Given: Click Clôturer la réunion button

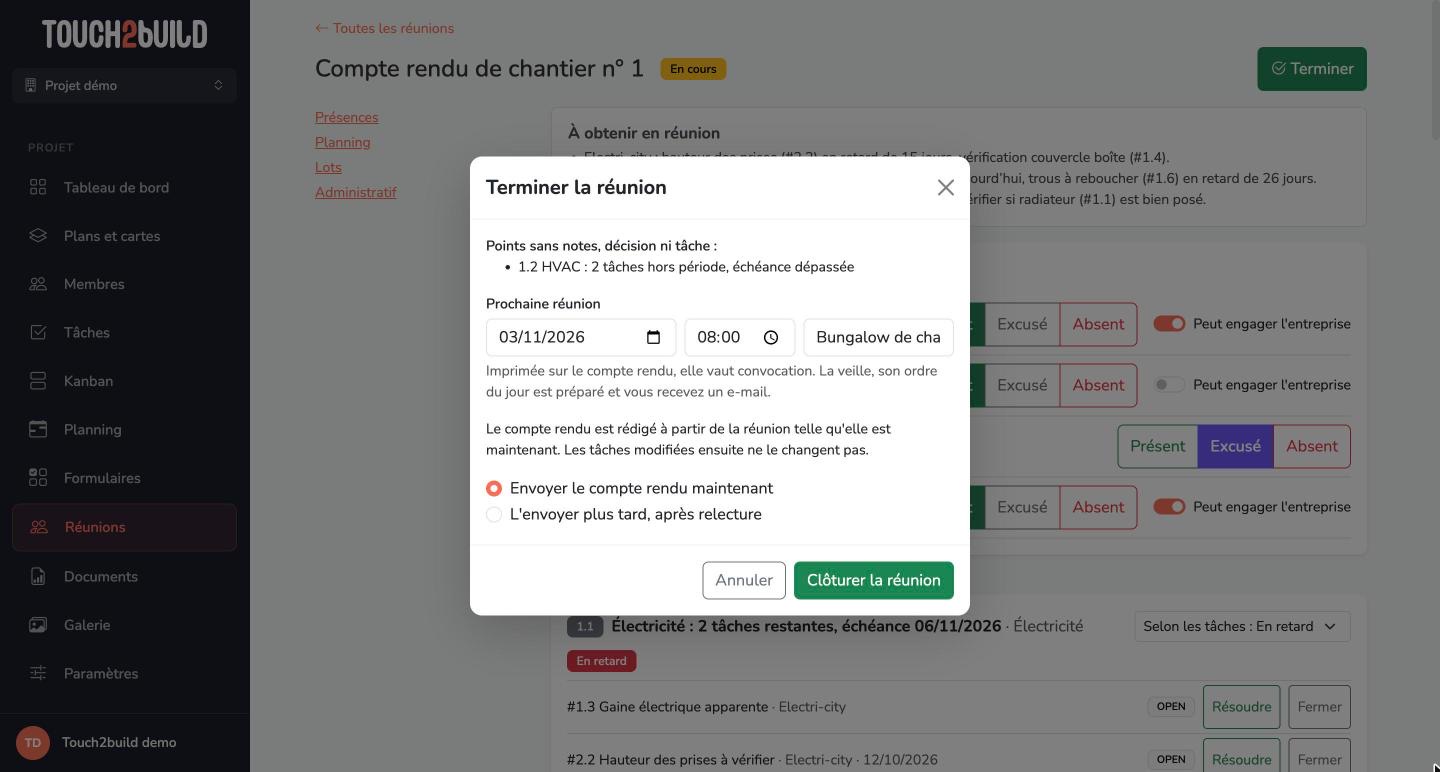Looking at the screenshot, I should 874,580.
